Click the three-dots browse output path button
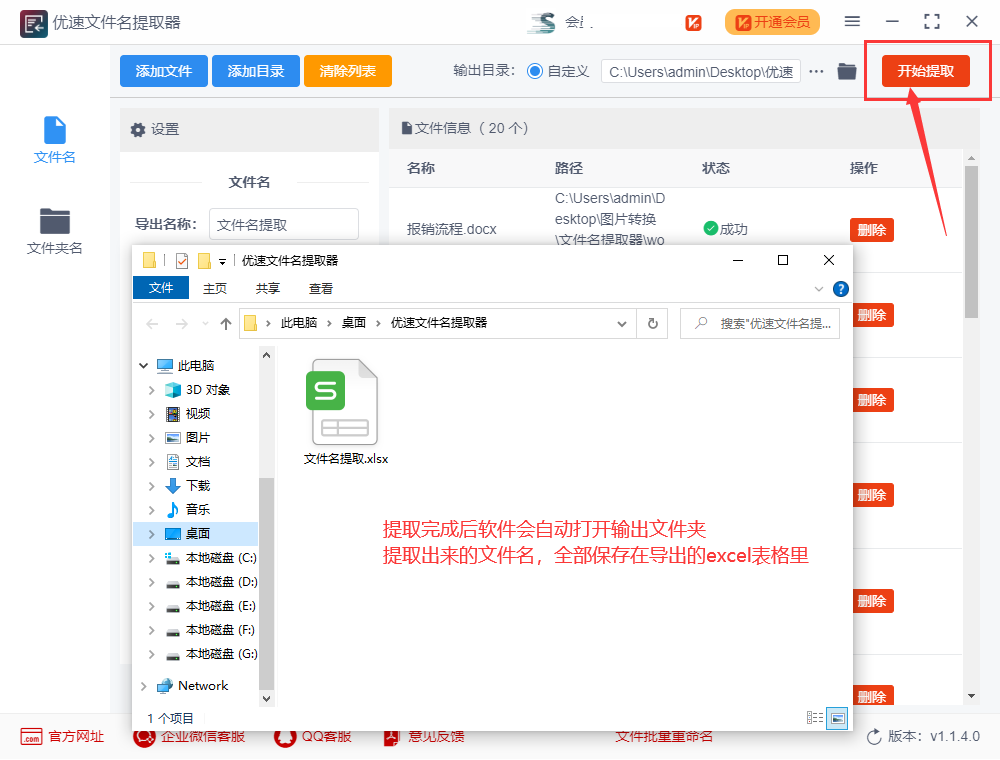The image size is (1000, 760). point(816,71)
